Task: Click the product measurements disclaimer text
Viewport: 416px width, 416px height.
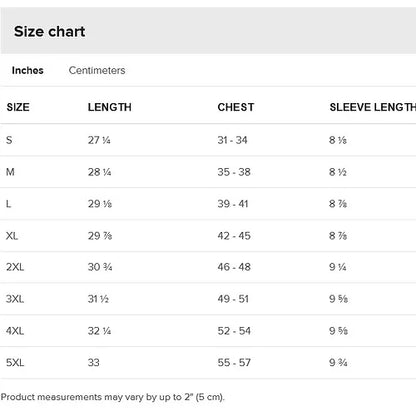Action: coord(113,397)
